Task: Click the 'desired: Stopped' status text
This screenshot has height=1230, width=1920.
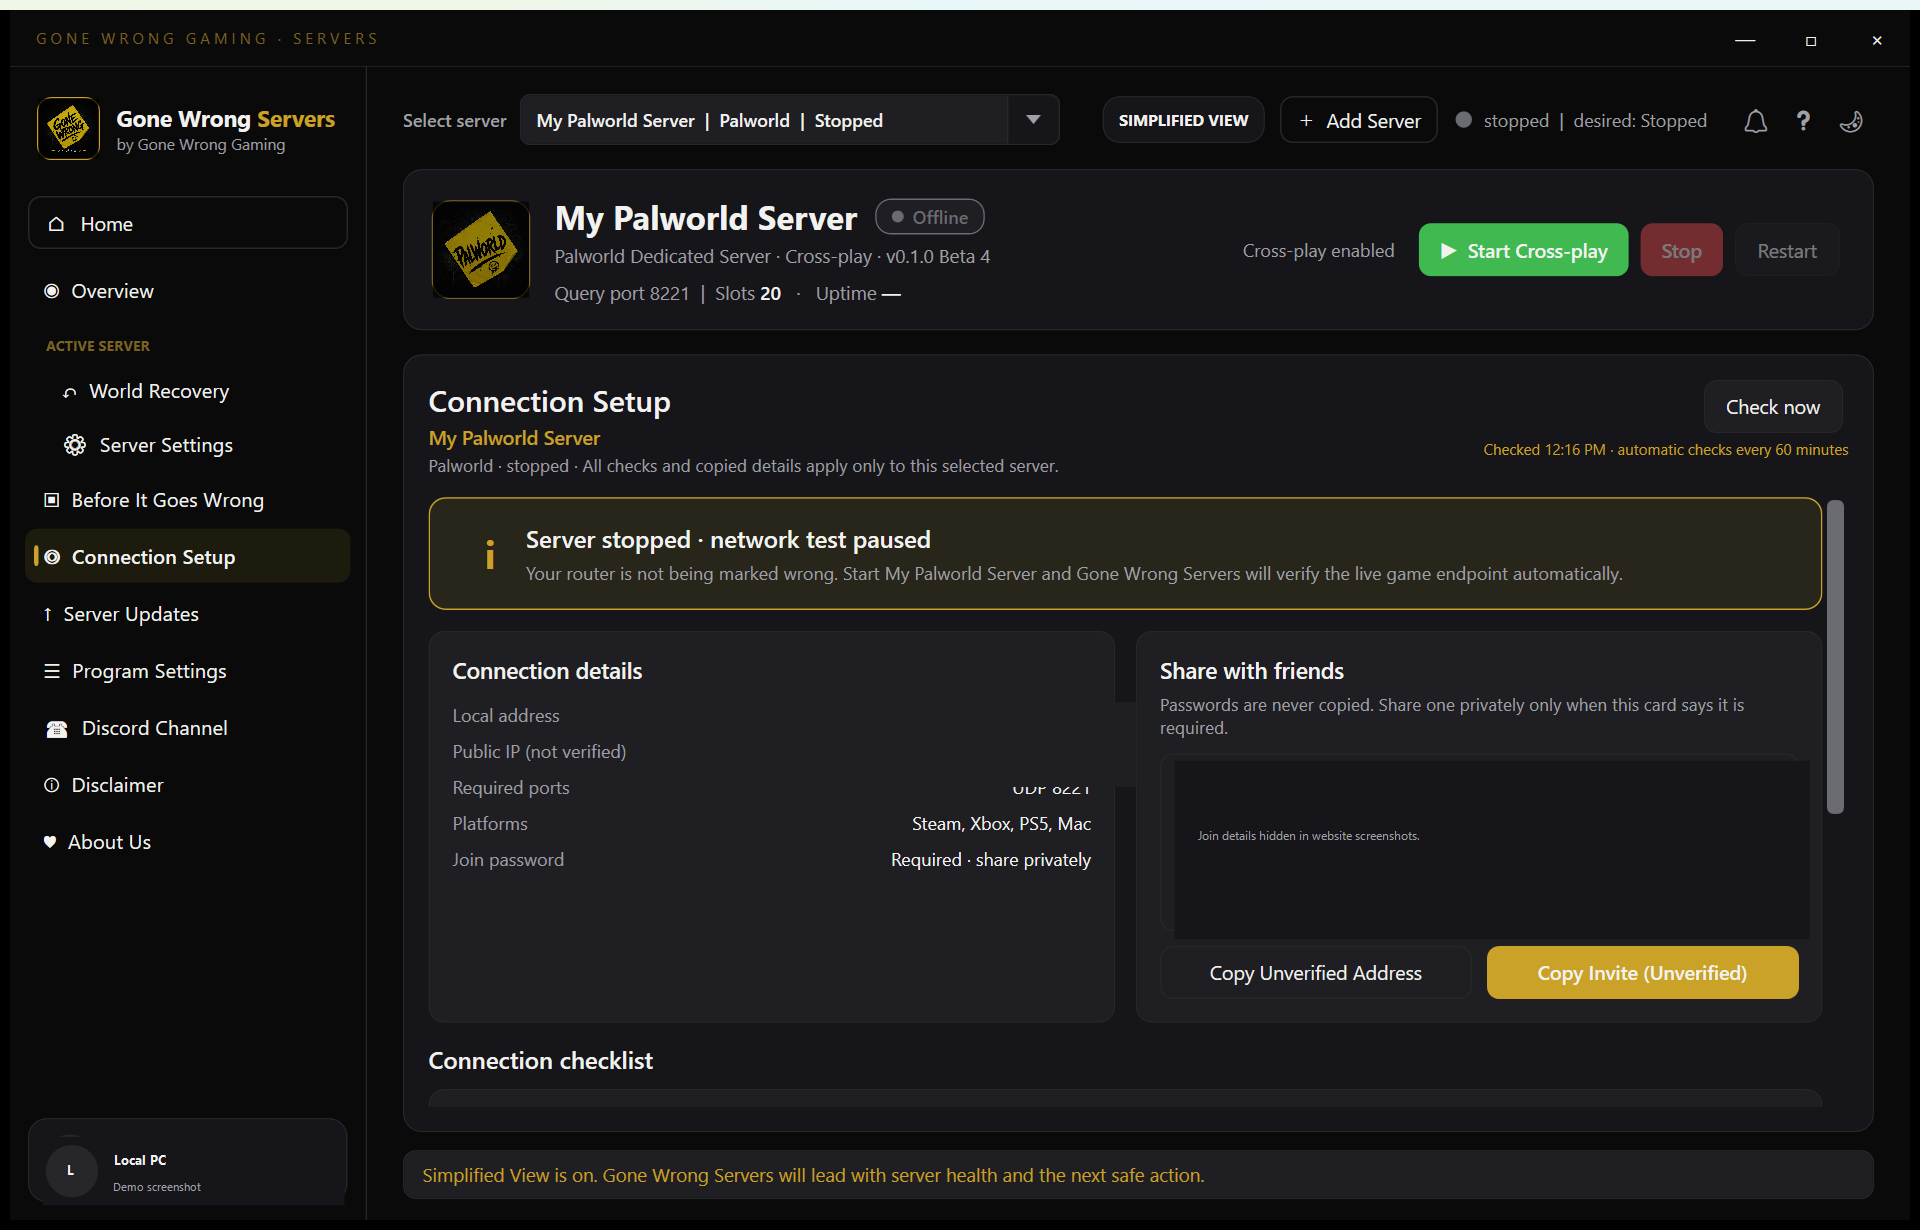Action: click(1640, 121)
